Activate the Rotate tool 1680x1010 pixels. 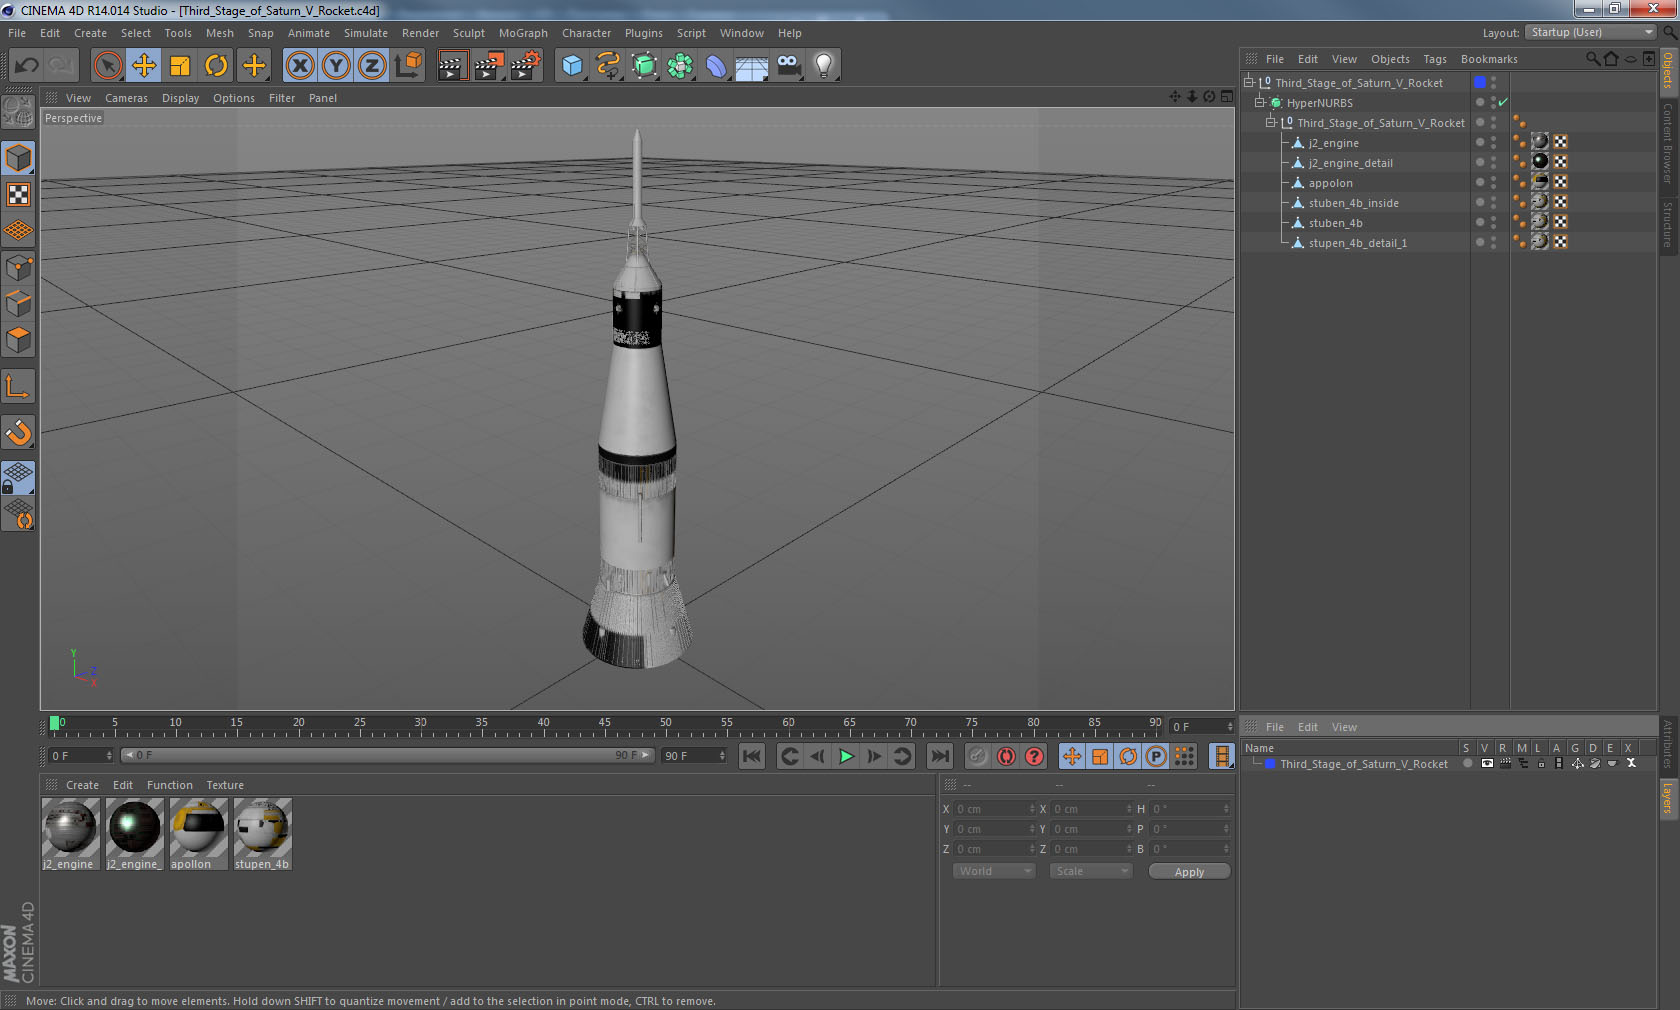[216, 66]
